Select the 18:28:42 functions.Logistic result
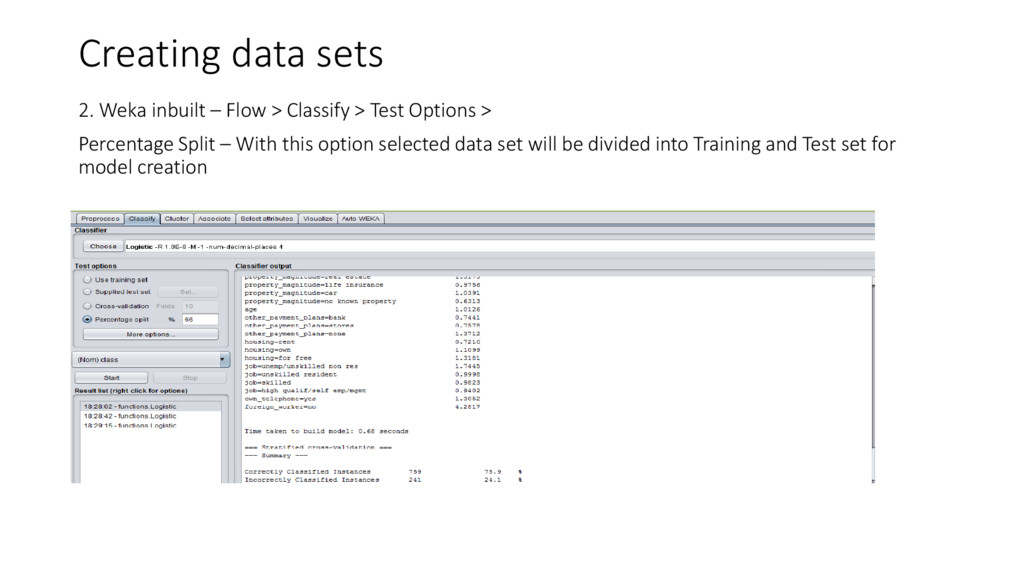Viewport: 1024px width, 576px height. (x=150, y=415)
